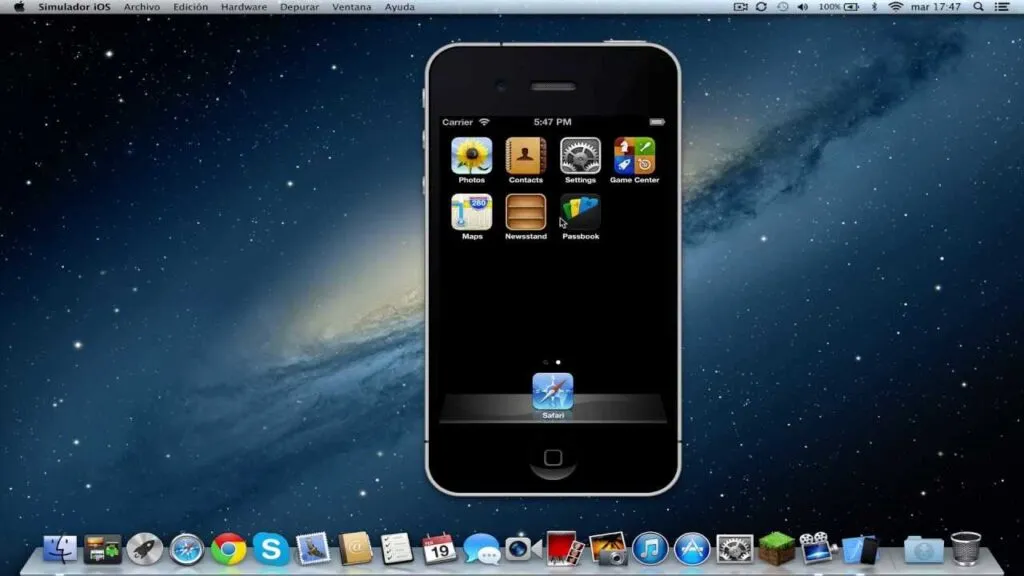The width and height of the screenshot is (1024, 576).
Task: Open Finder from the Dock
Action: coord(60,549)
